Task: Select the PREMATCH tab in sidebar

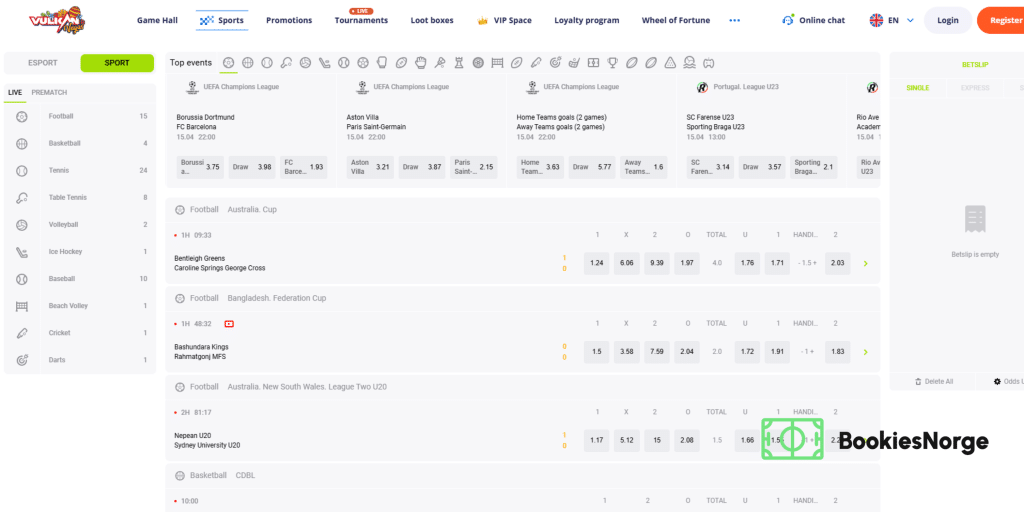Action: click(49, 93)
